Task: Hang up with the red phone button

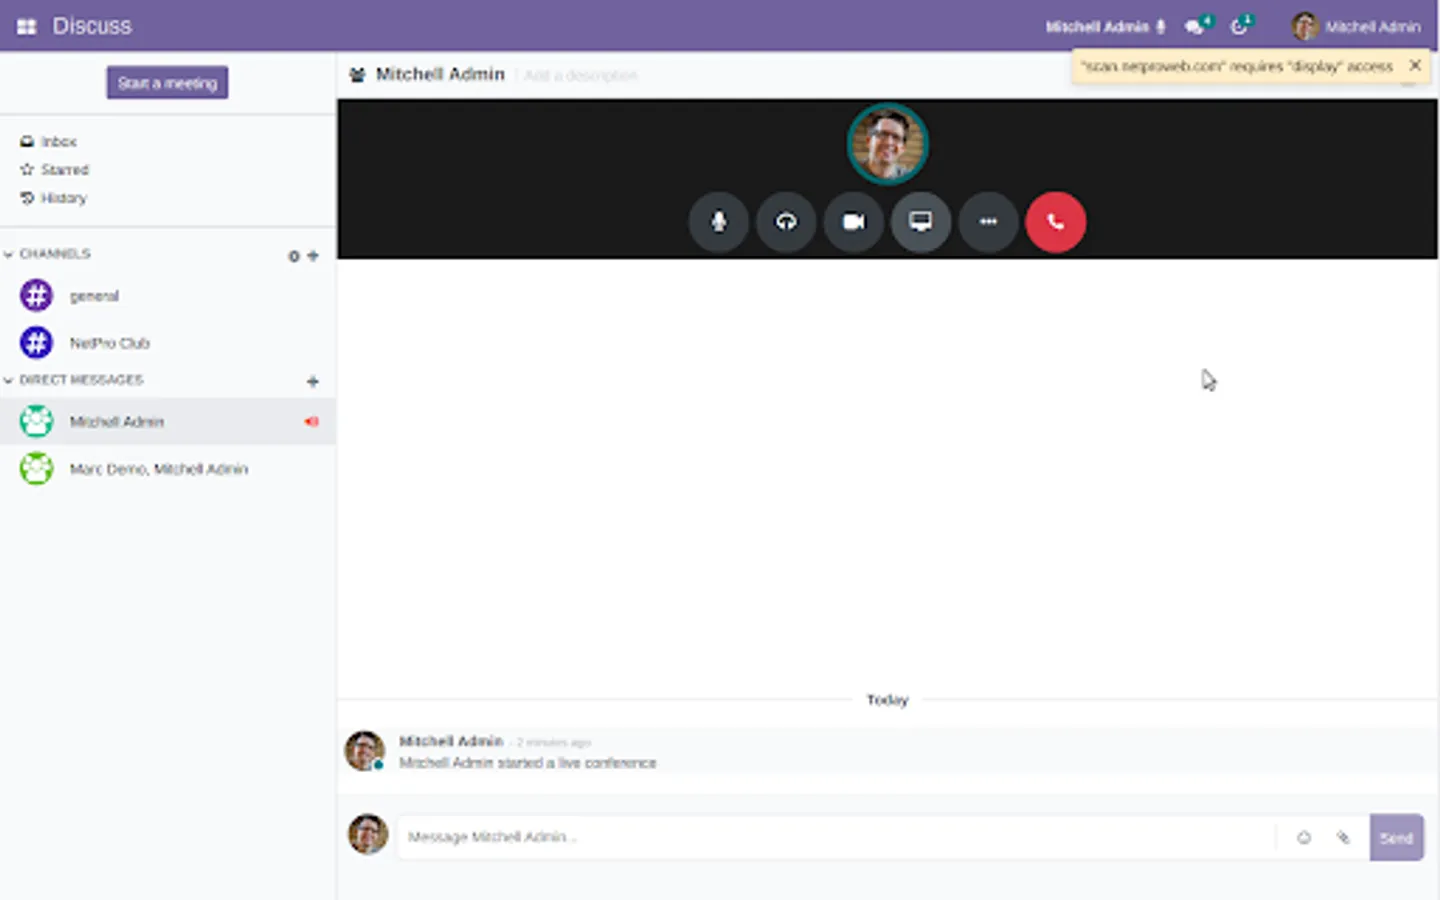Action: (1055, 222)
